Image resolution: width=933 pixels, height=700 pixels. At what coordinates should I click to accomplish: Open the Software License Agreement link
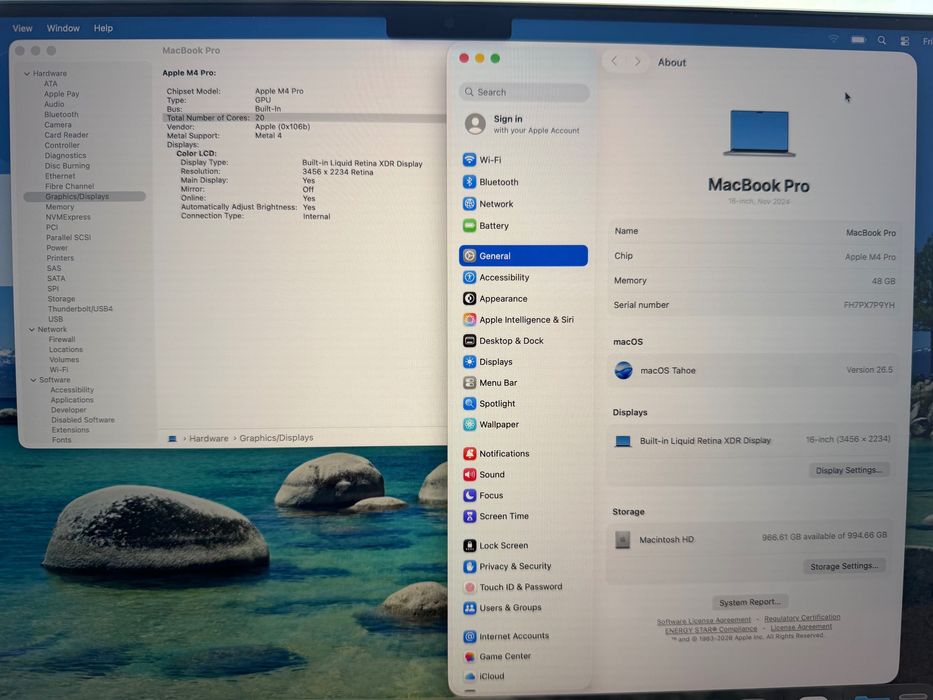pyautogui.click(x=703, y=621)
